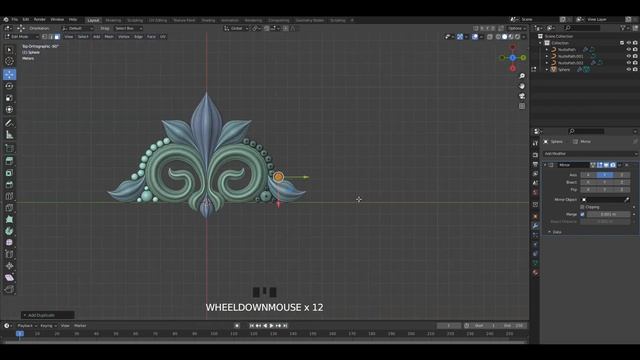Select the Extrude Region tool

[9, 161]
